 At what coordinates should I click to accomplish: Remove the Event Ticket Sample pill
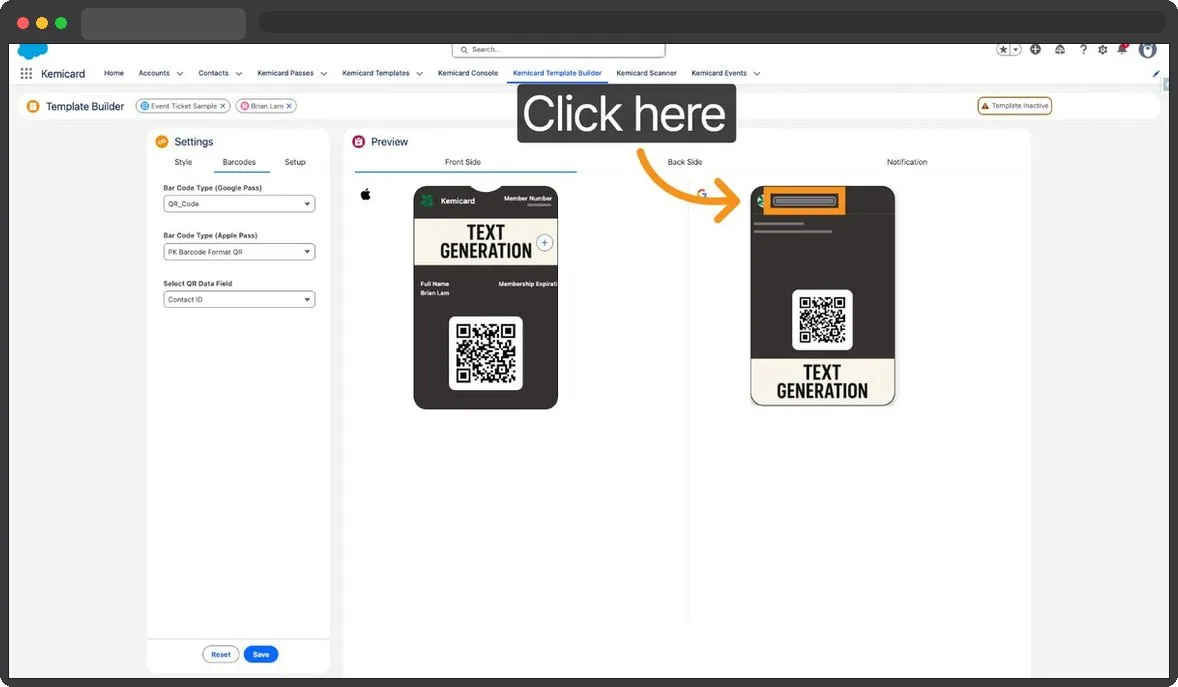[x=223, y=106]
